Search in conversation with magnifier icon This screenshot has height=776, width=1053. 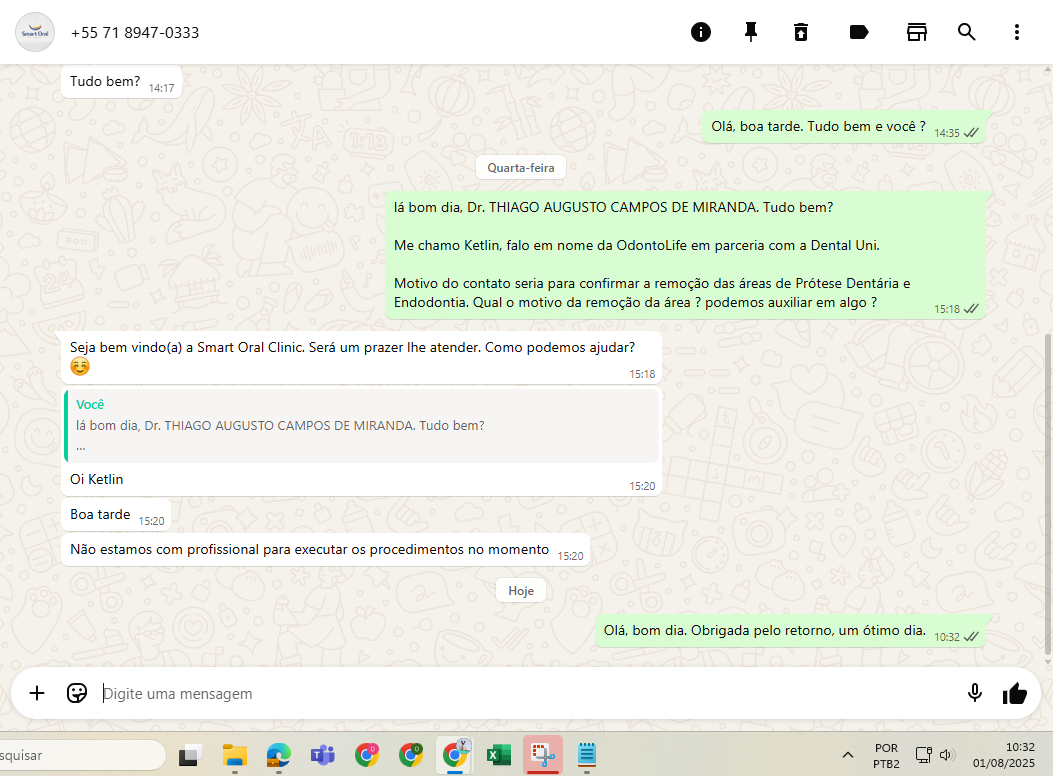click(966, 32)
